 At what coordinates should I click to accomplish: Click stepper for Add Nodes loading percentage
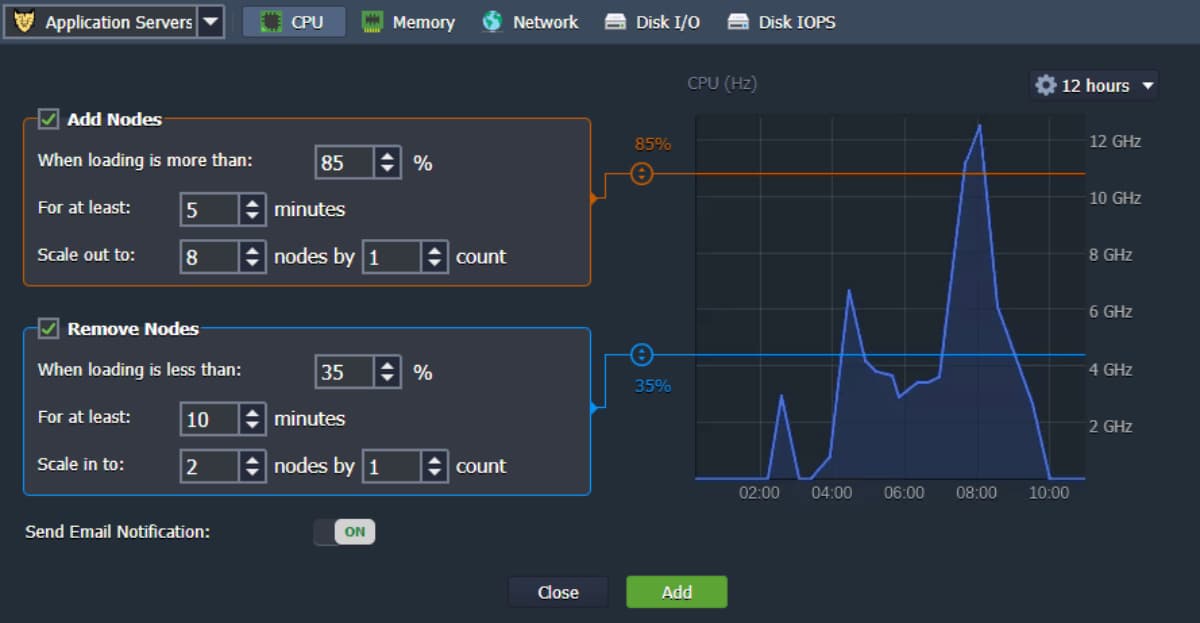[x=387, y=163]
